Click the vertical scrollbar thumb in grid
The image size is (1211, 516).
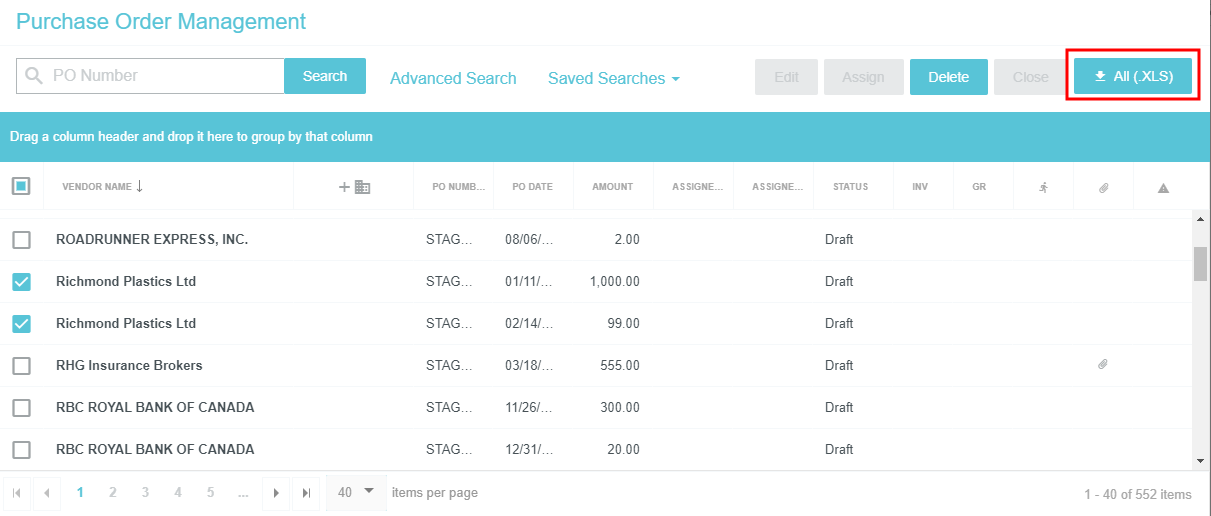[x=1200, y=263]
